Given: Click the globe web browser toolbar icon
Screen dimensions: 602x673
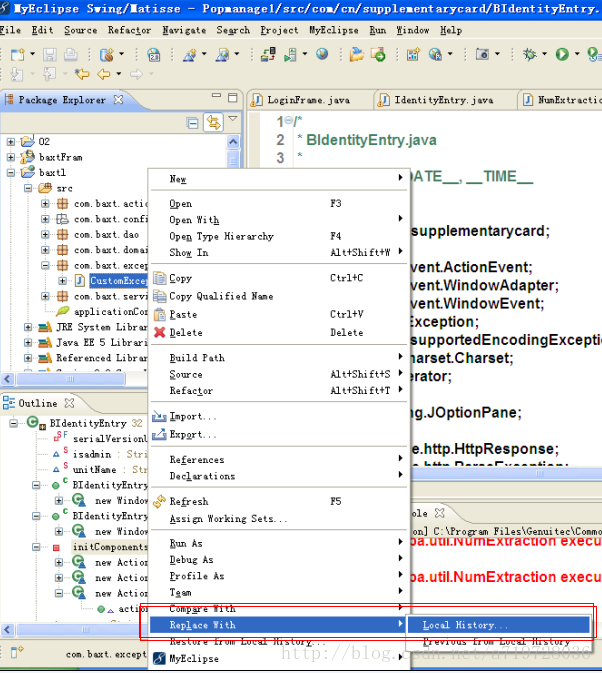Looking at the screenshot, I should pyautogui.click(x=322, y=54).
